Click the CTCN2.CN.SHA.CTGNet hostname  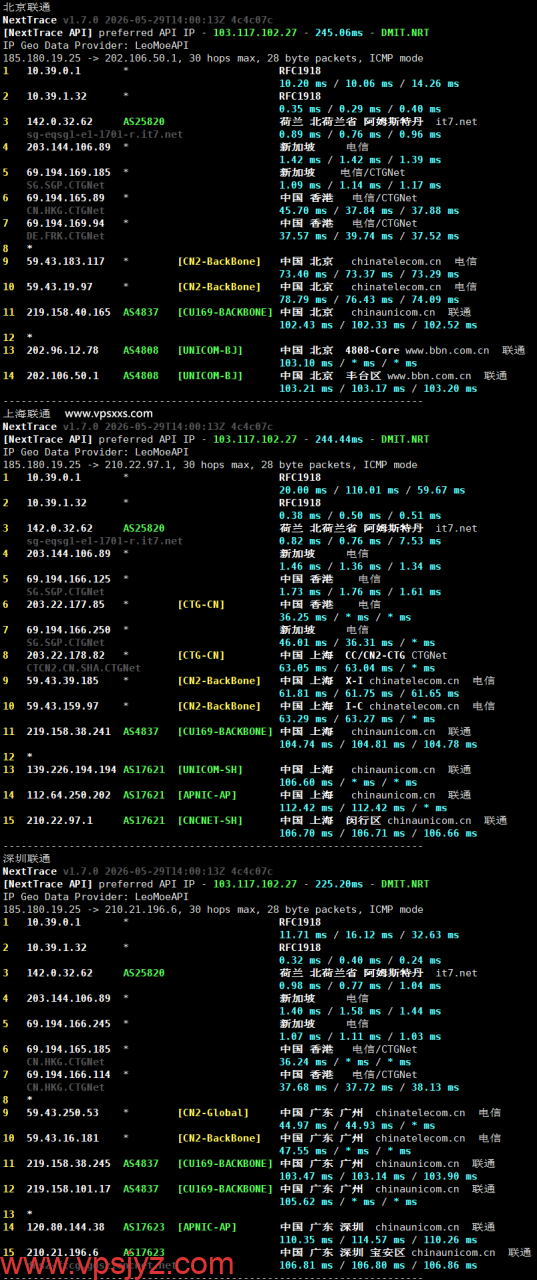(x=83, y=667)
